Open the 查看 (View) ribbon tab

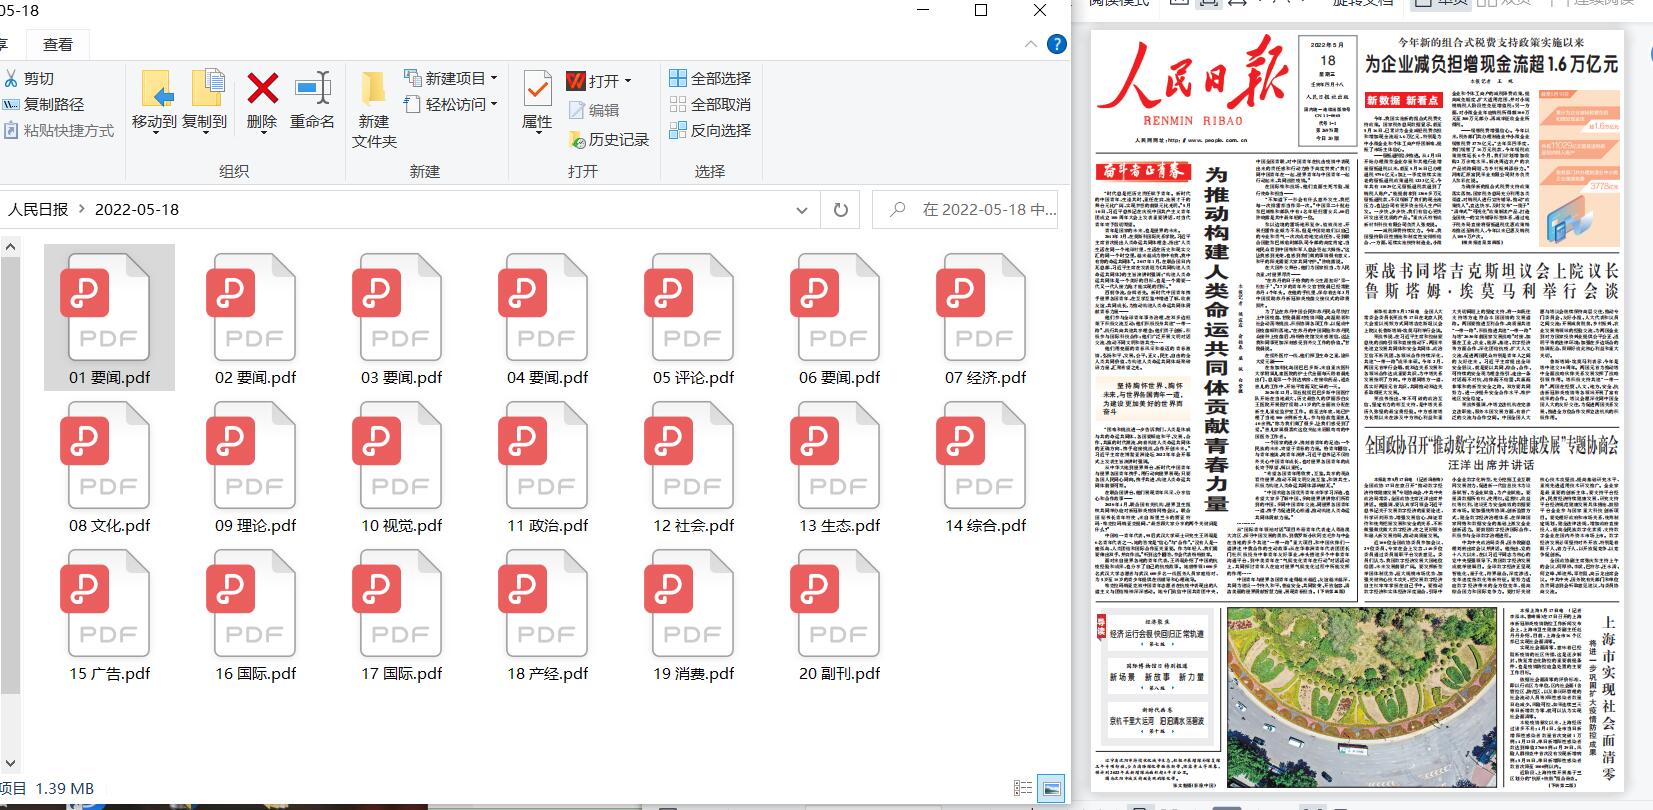coord(58,45)
